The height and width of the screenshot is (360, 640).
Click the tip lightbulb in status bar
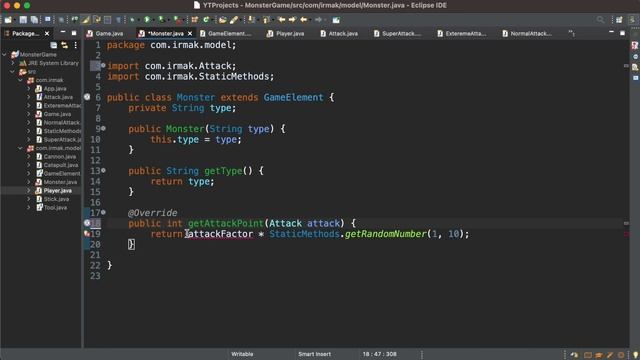[x=635, y=355]
